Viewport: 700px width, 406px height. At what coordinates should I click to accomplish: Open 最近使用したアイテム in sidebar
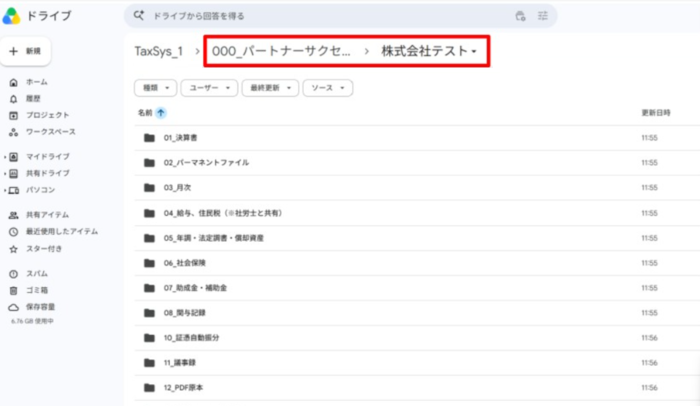62,232
